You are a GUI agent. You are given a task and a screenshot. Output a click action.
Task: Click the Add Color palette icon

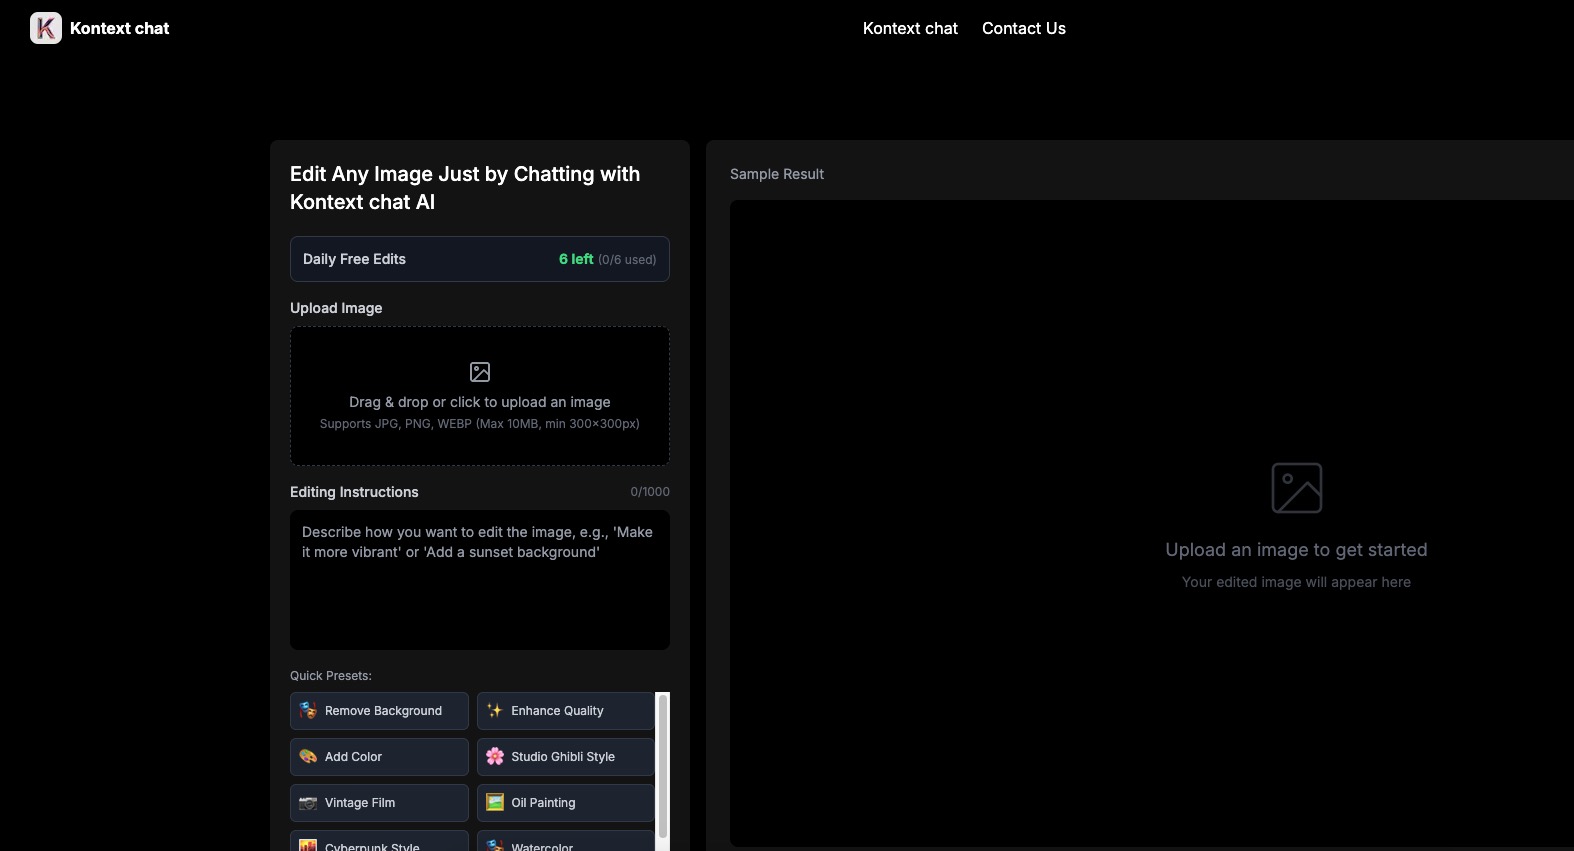point(308,757)
